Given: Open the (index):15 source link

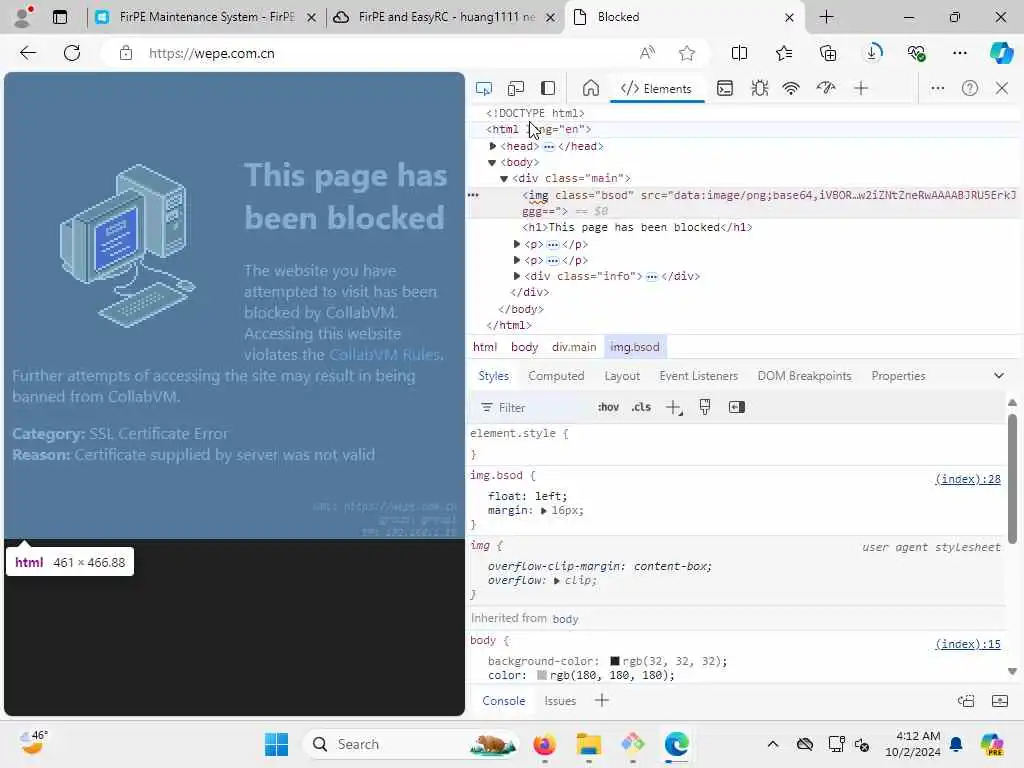Looking at the screenshot, I should pos(967,645).
